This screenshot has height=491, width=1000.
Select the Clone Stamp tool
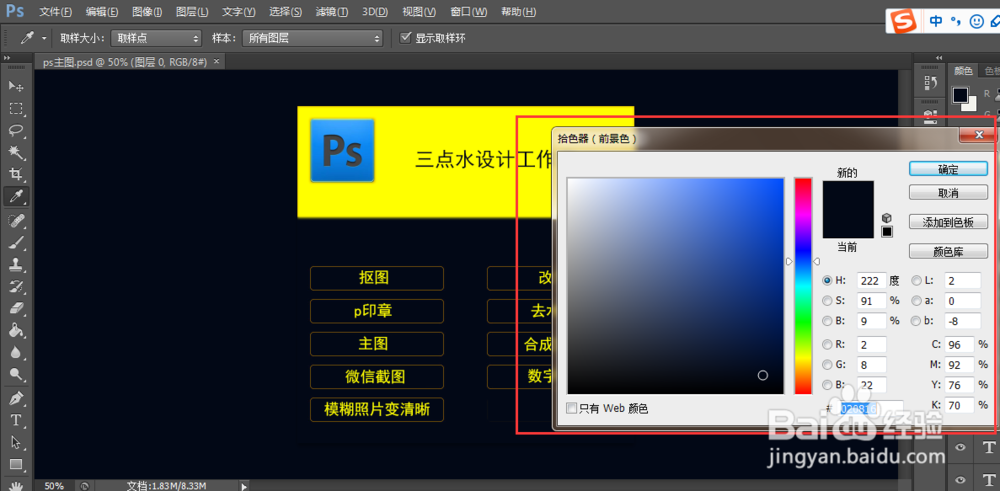16,264
